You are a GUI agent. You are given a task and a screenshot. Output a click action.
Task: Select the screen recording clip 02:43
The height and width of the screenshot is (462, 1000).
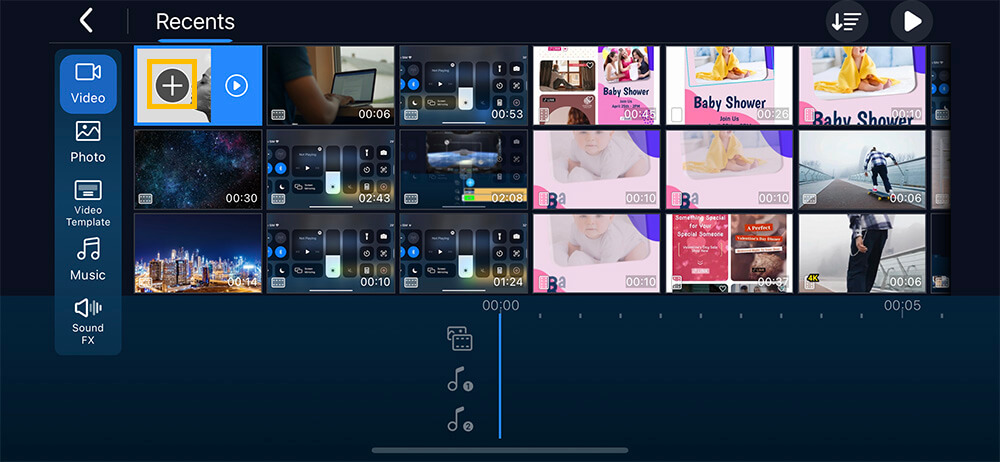coord(330,169)
